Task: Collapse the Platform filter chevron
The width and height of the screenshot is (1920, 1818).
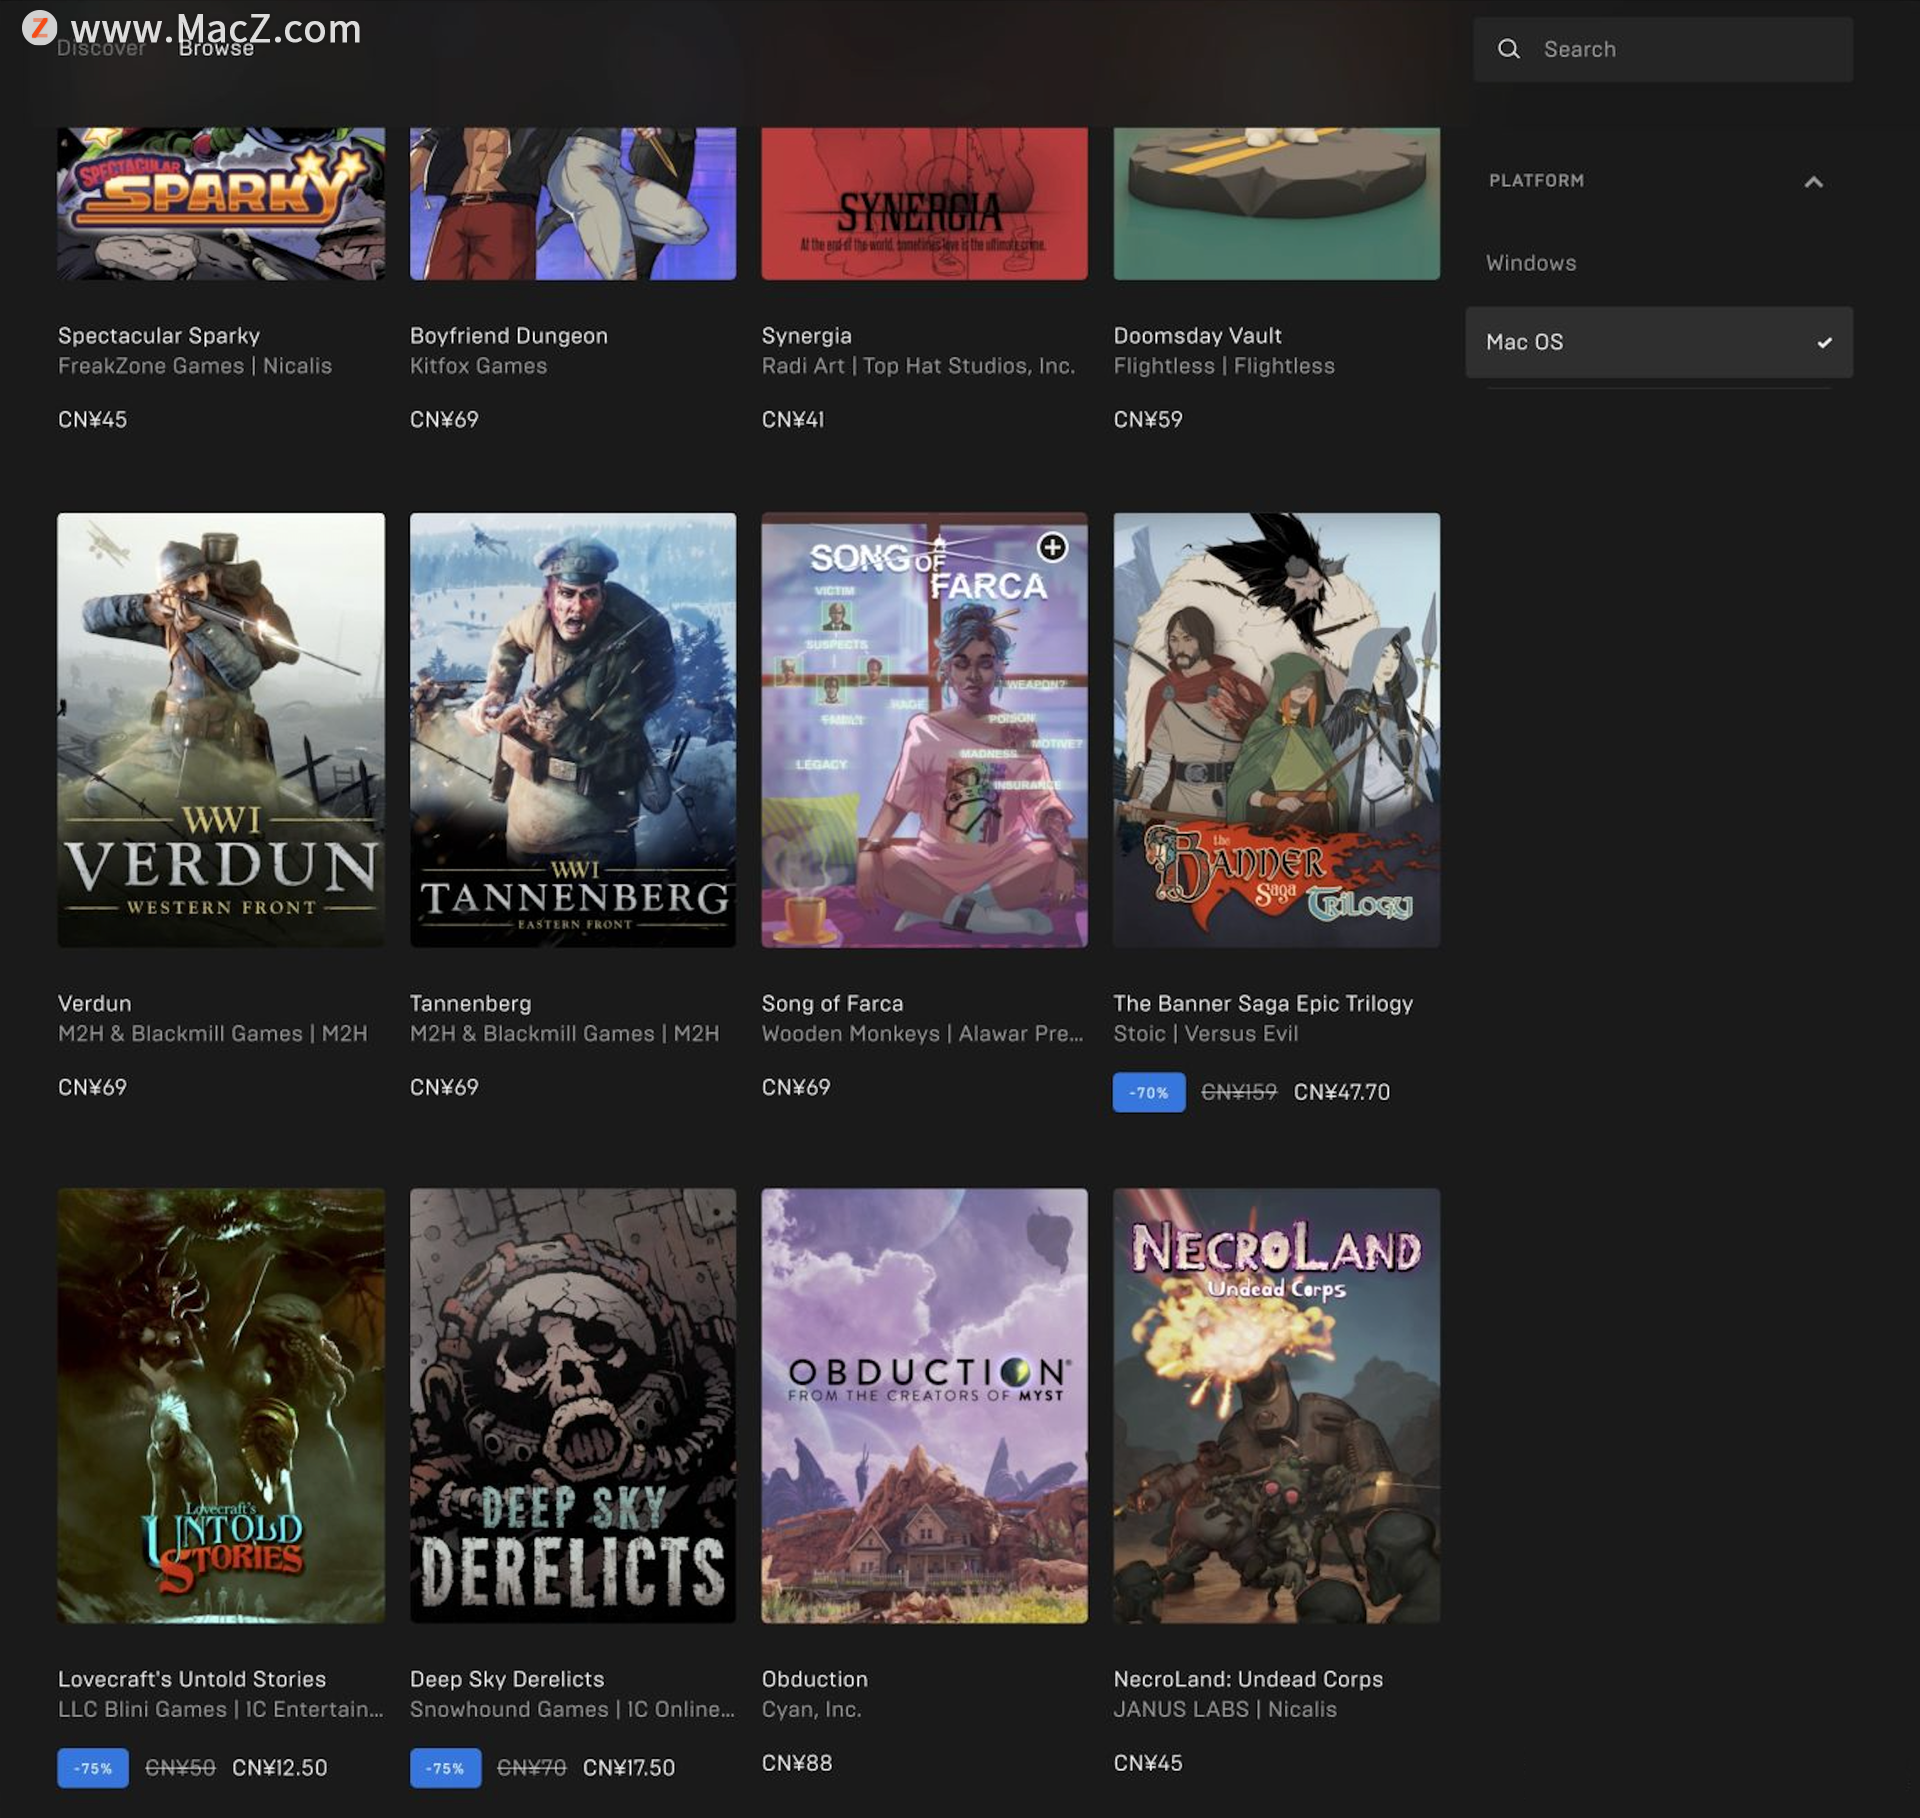Action: pos(1813,182)
